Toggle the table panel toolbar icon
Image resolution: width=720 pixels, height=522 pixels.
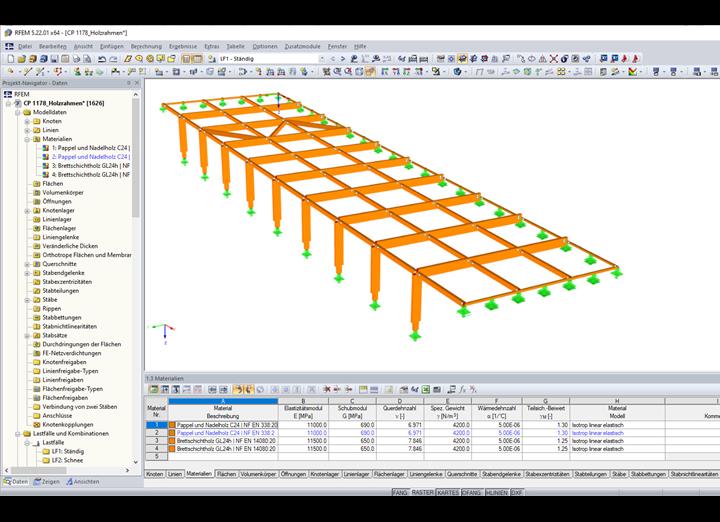197,59
